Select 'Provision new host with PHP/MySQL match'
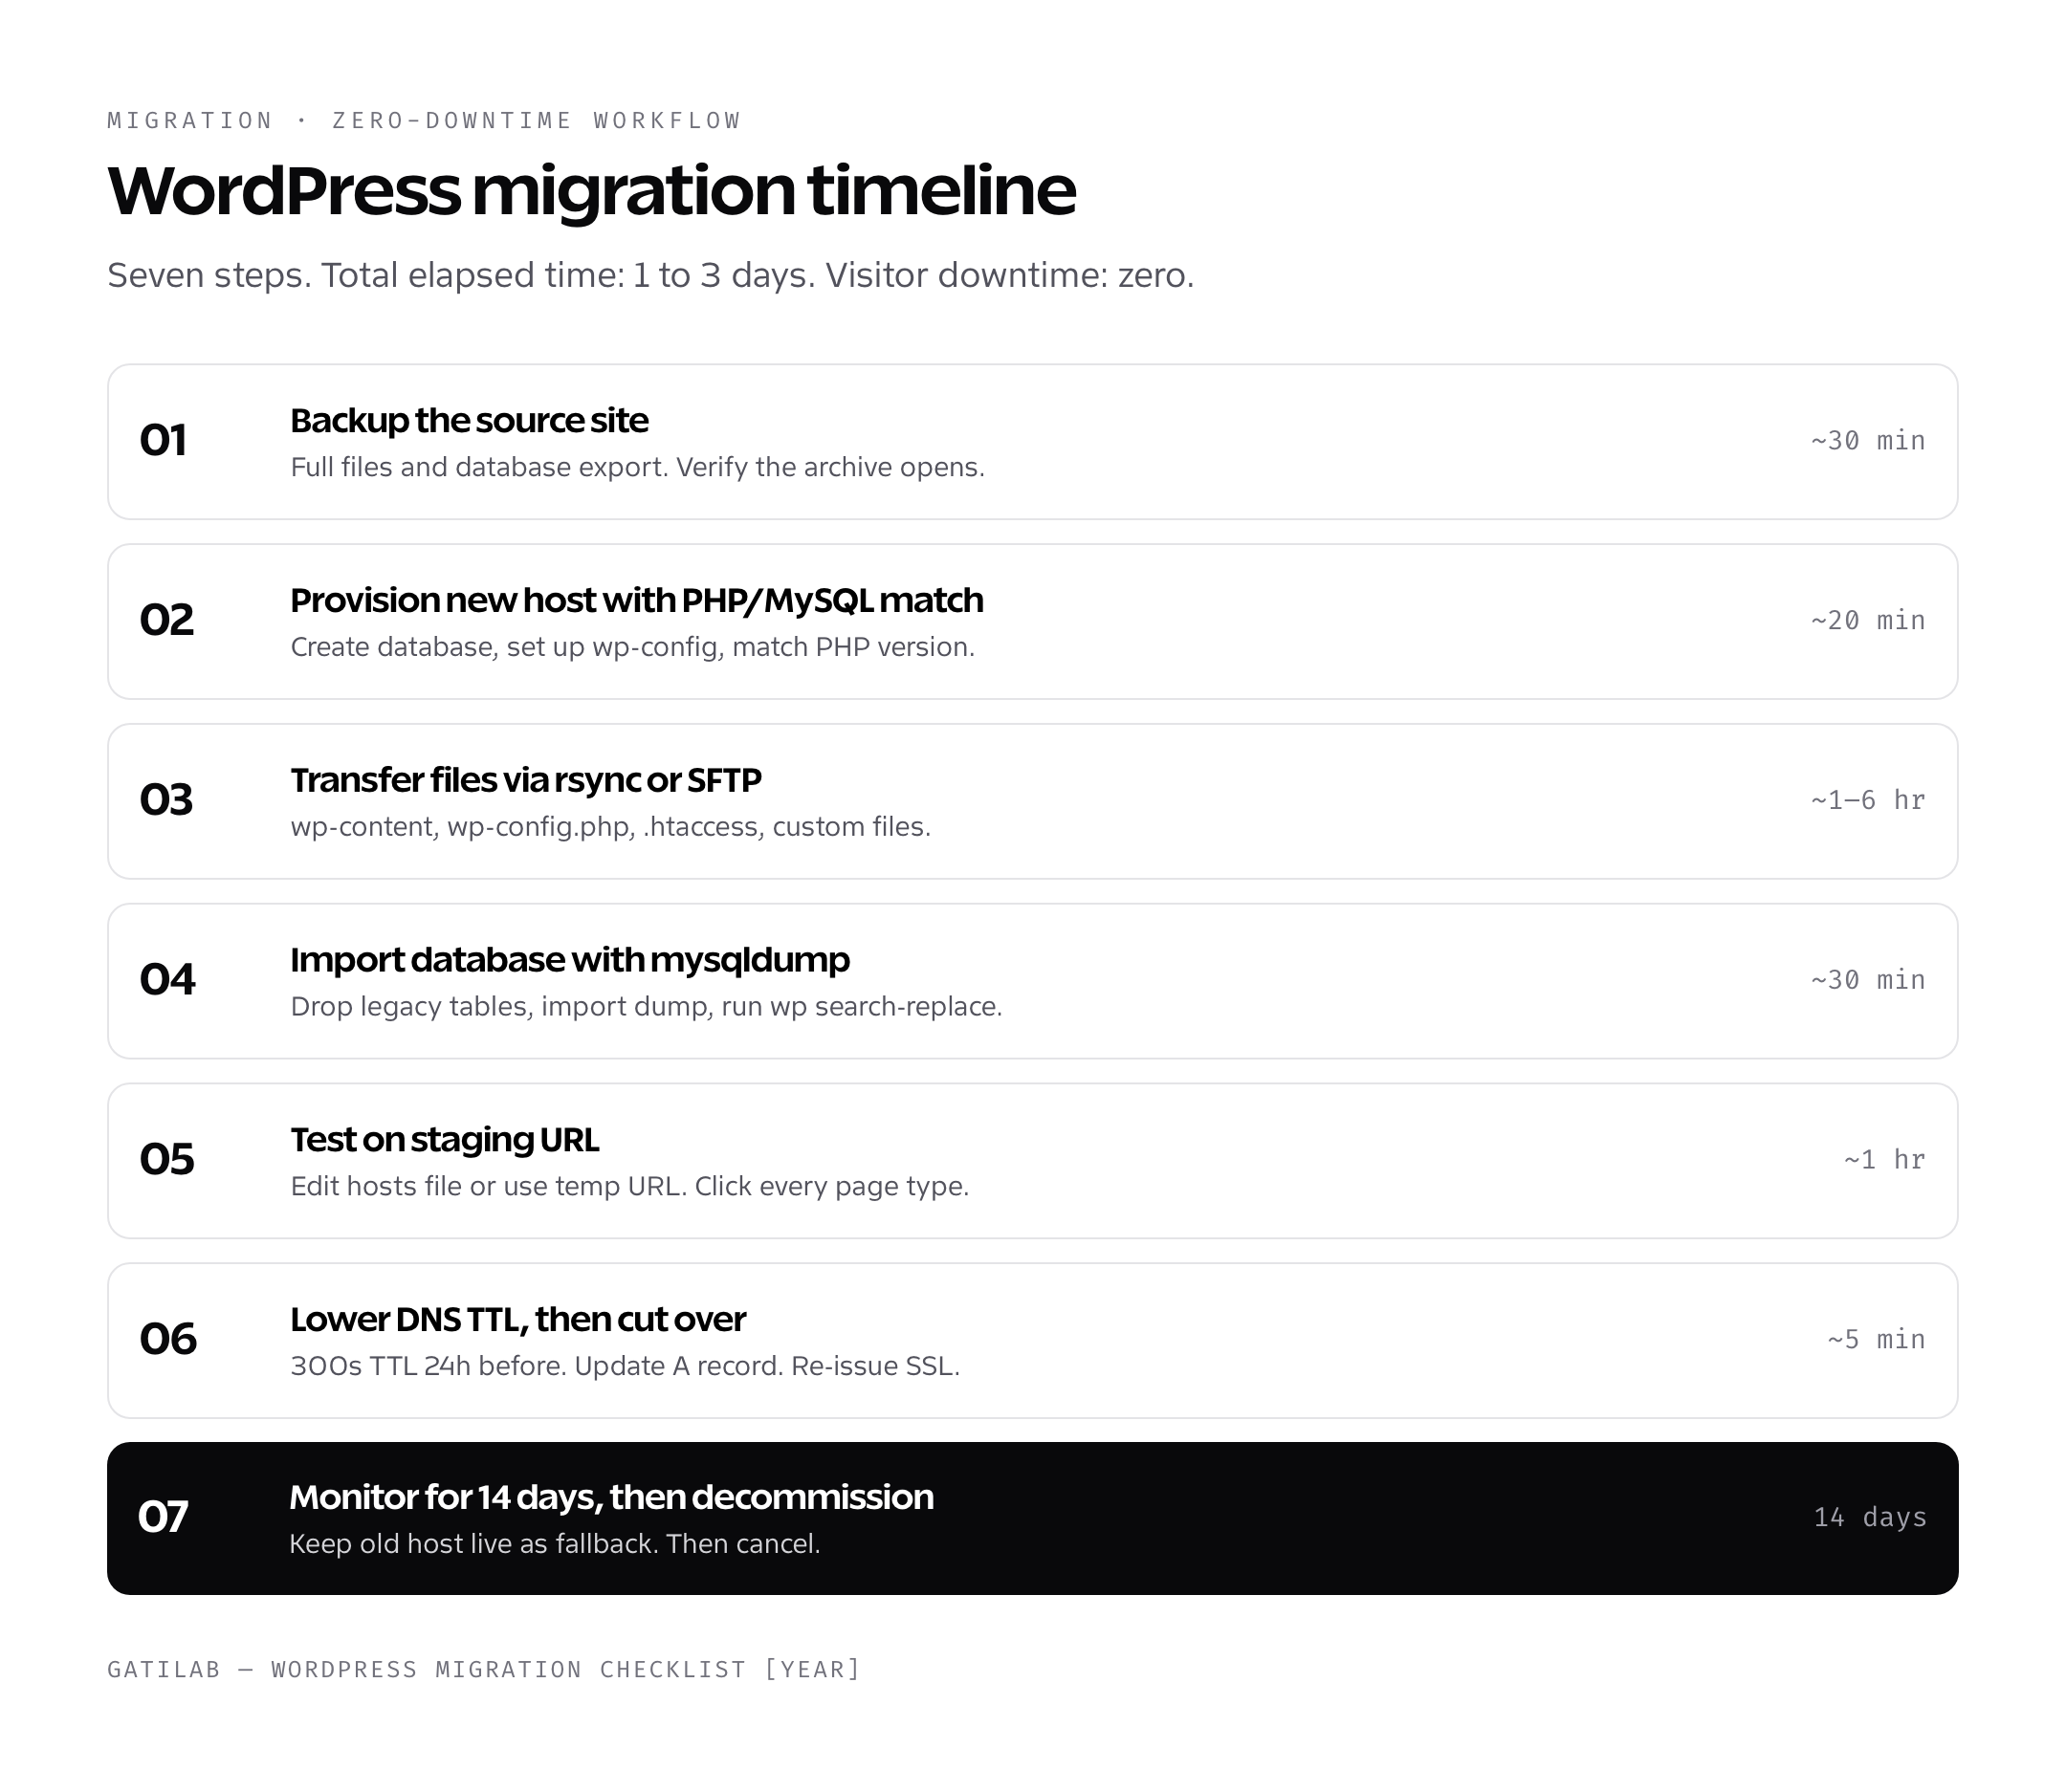The height and width of the screenshot is (1792, 2066). [637, 600]
